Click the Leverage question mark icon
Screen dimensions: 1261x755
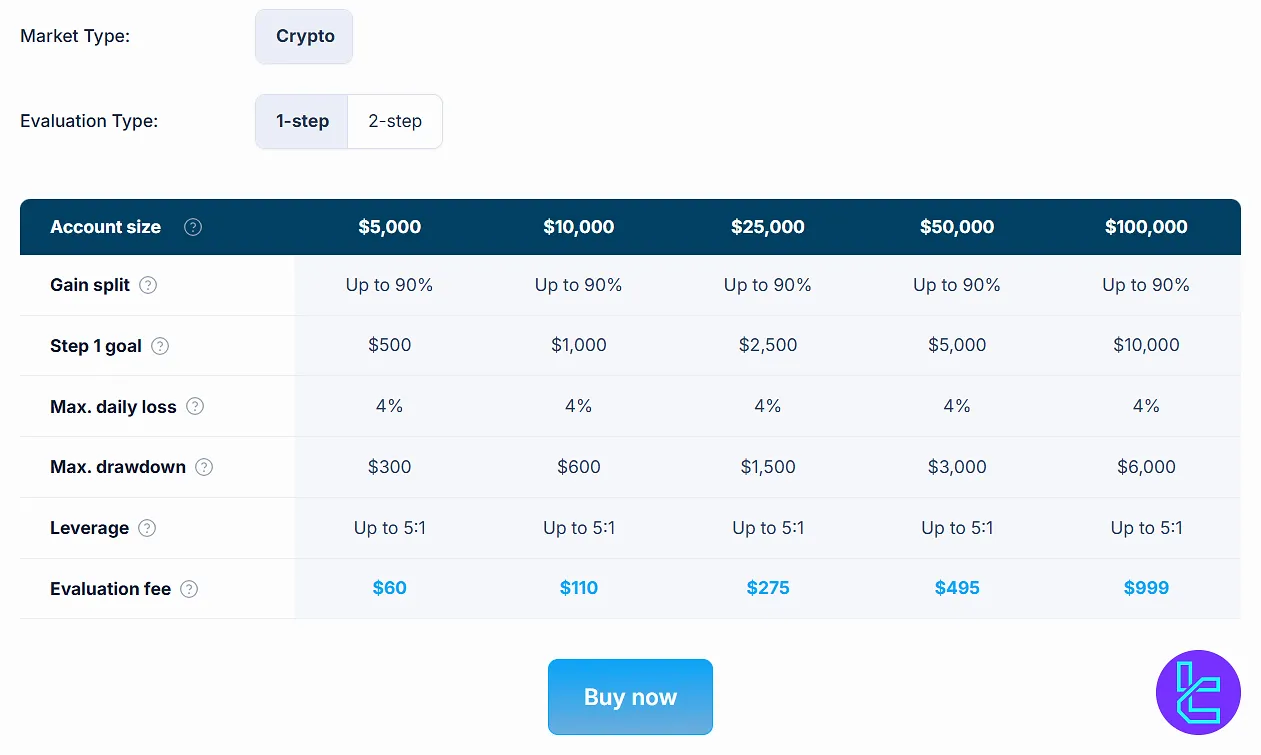[x=147, y=528]
